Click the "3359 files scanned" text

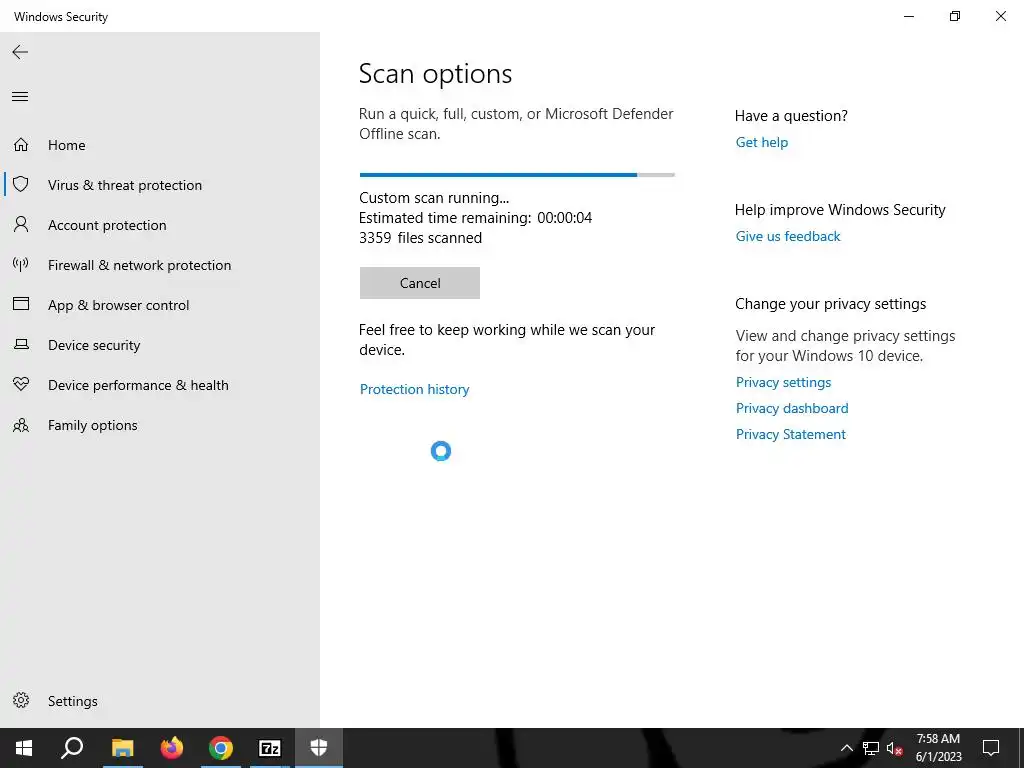click(421, 238)
